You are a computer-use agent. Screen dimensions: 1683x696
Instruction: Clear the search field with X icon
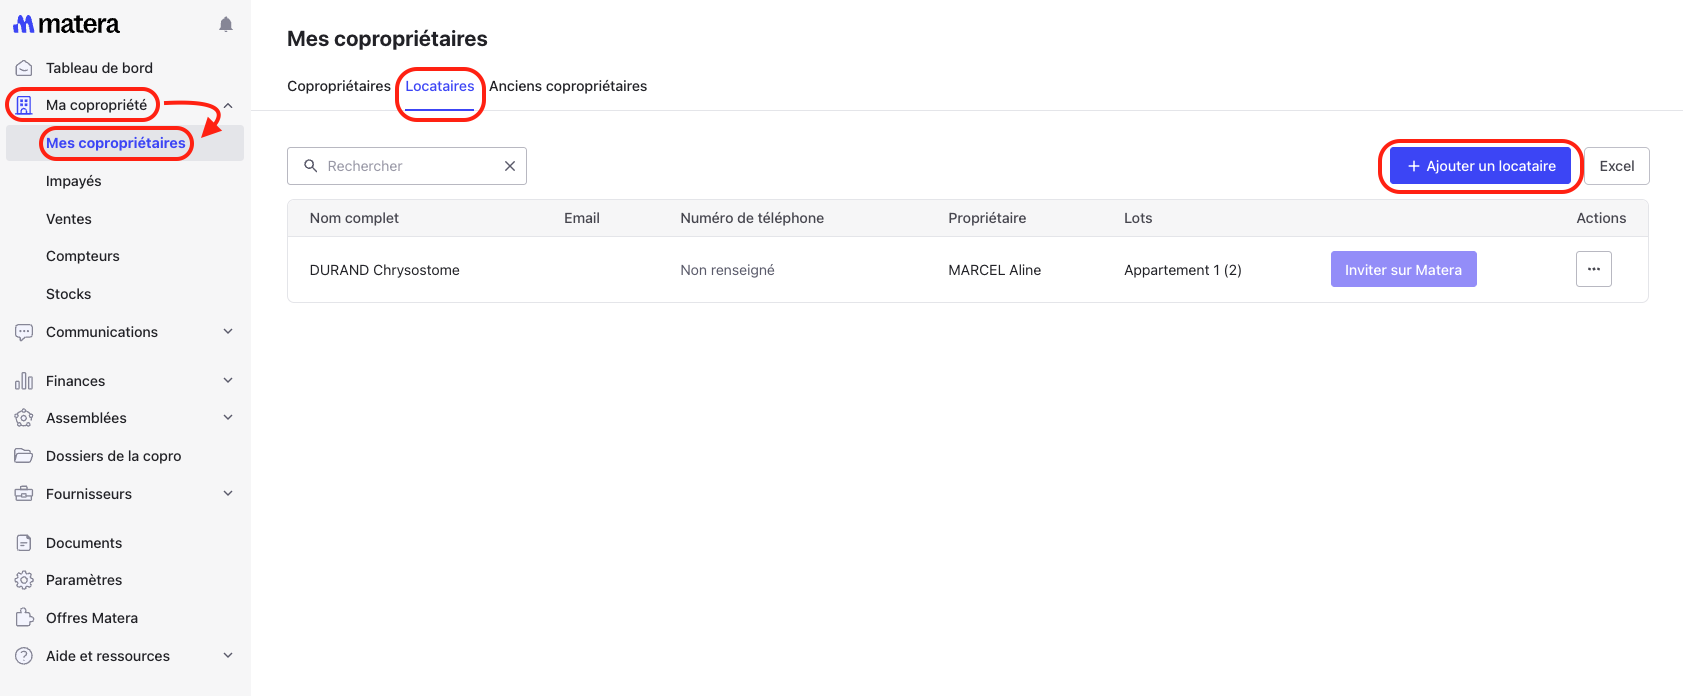point(510,166)
